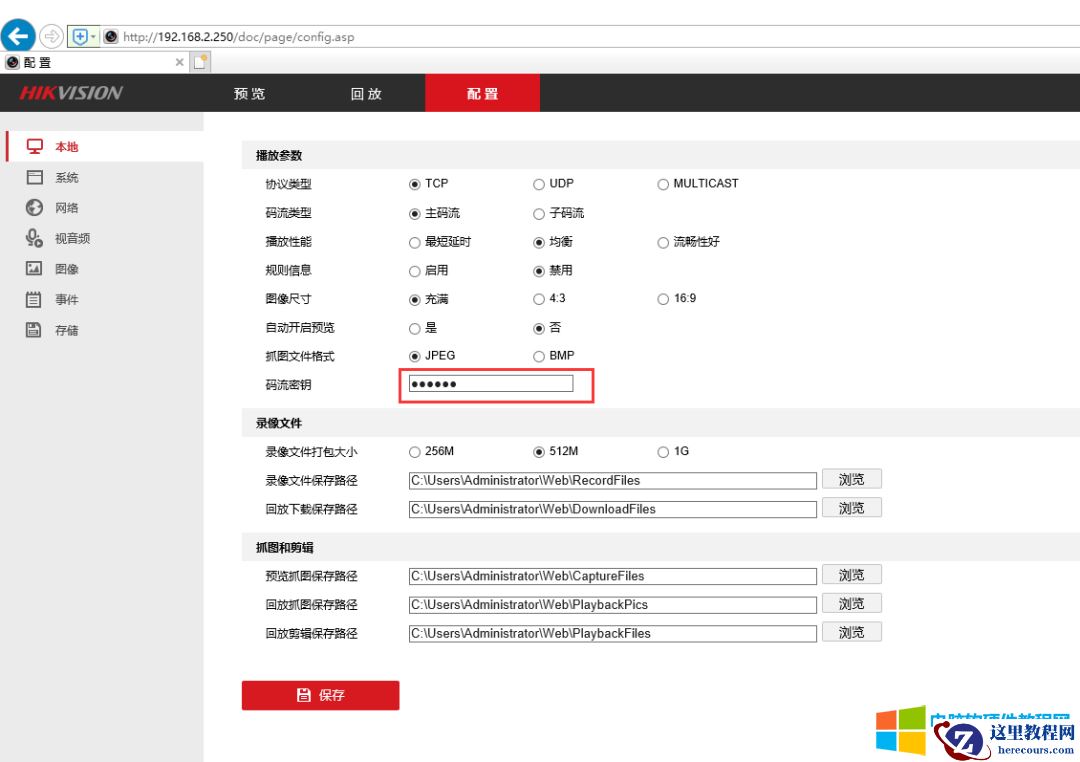Switch to the 回放 (Playback) tab

(367, 93)
